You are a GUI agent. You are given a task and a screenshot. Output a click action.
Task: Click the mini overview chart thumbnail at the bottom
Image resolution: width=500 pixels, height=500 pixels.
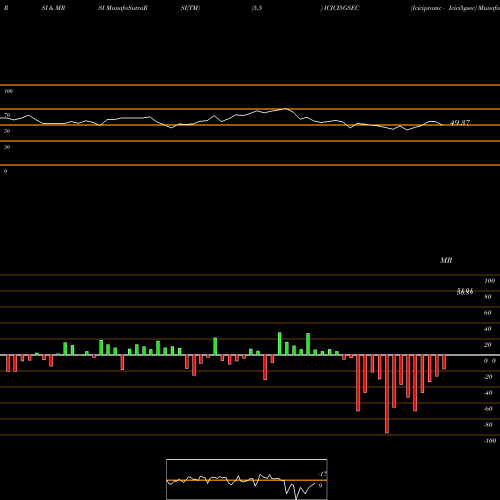[x=247, y=479]
